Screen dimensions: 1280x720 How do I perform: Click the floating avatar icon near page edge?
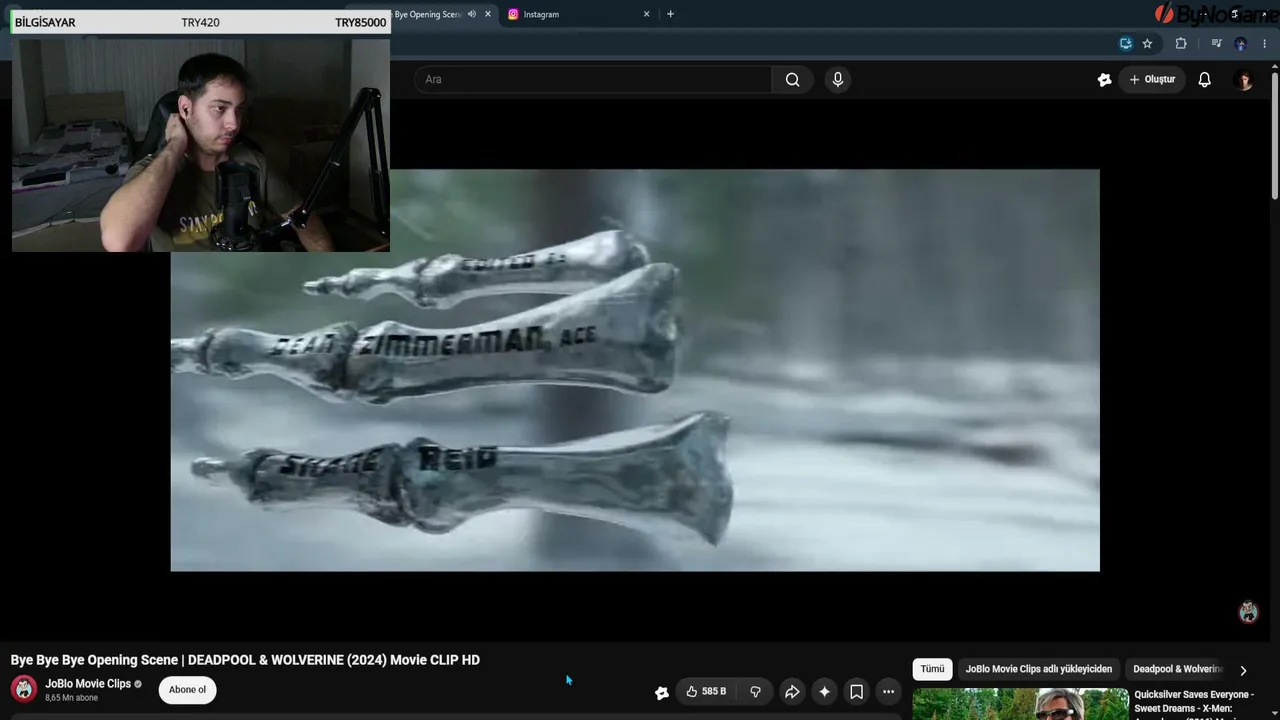tap(1248, 612)
